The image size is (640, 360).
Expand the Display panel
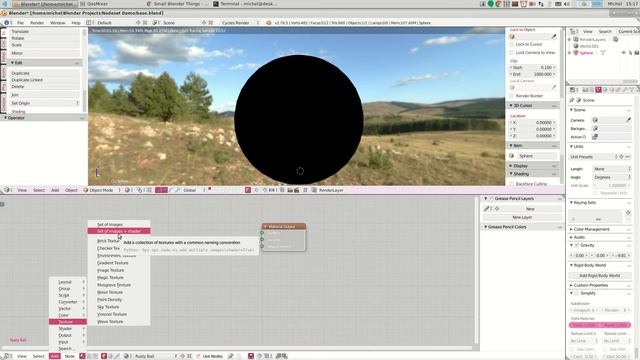click(532, 166)
